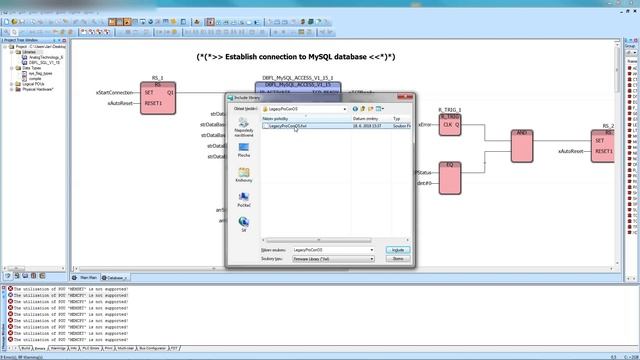The width and height of the screenshot is (640, 360).
Task: Click the Storno cancel button
Action: tap(398, 259)
